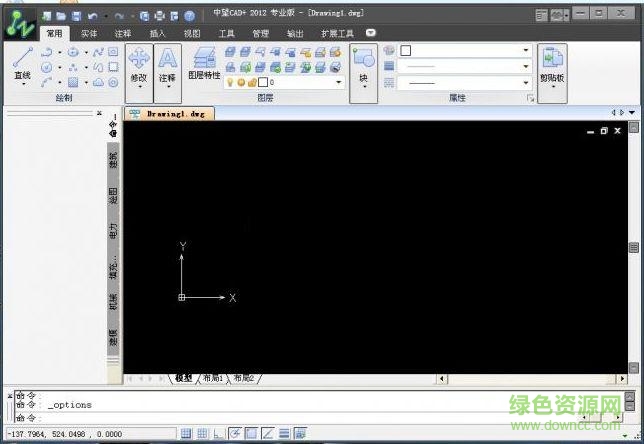
Task: Select the Circle tool in the draw panel
Action: pyautogui.click(x=46, y=67)
